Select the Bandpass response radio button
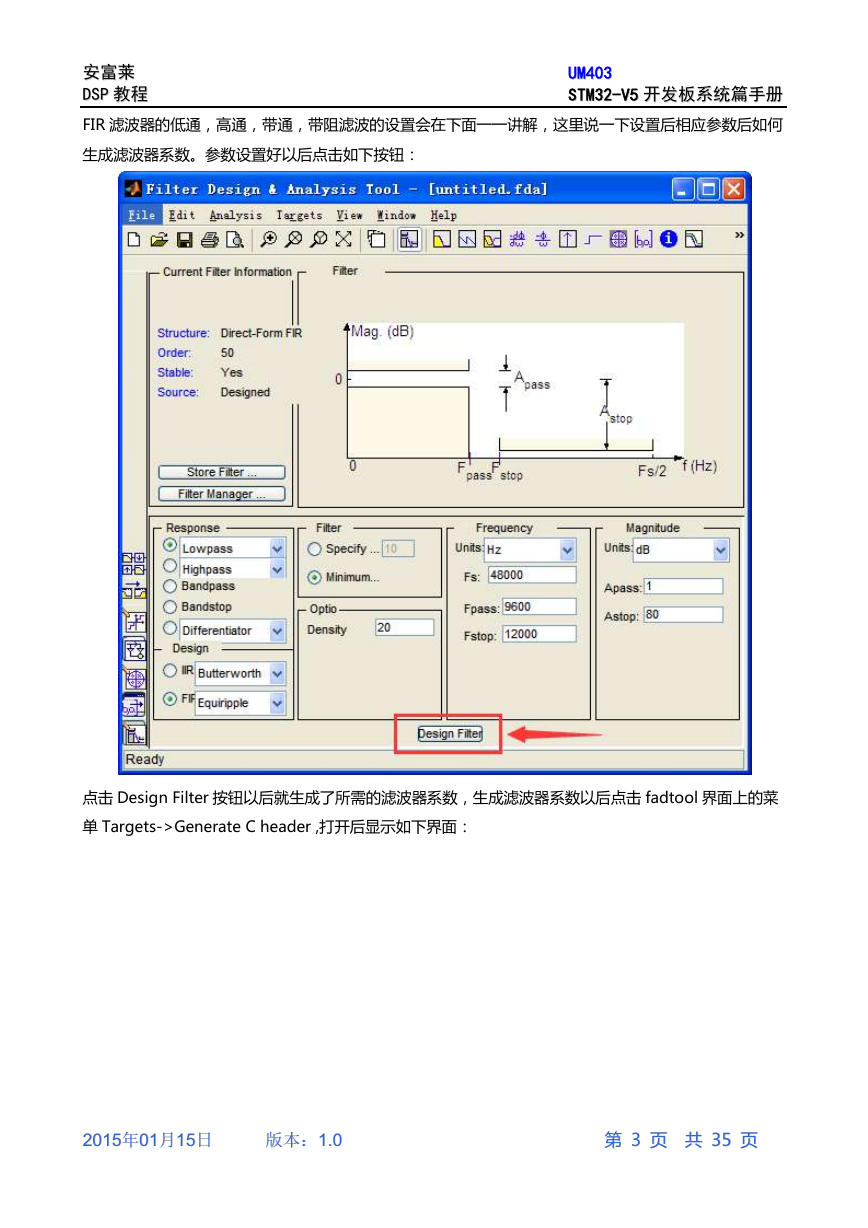Screen dimensions: 868x1228 tap(170, 586)
